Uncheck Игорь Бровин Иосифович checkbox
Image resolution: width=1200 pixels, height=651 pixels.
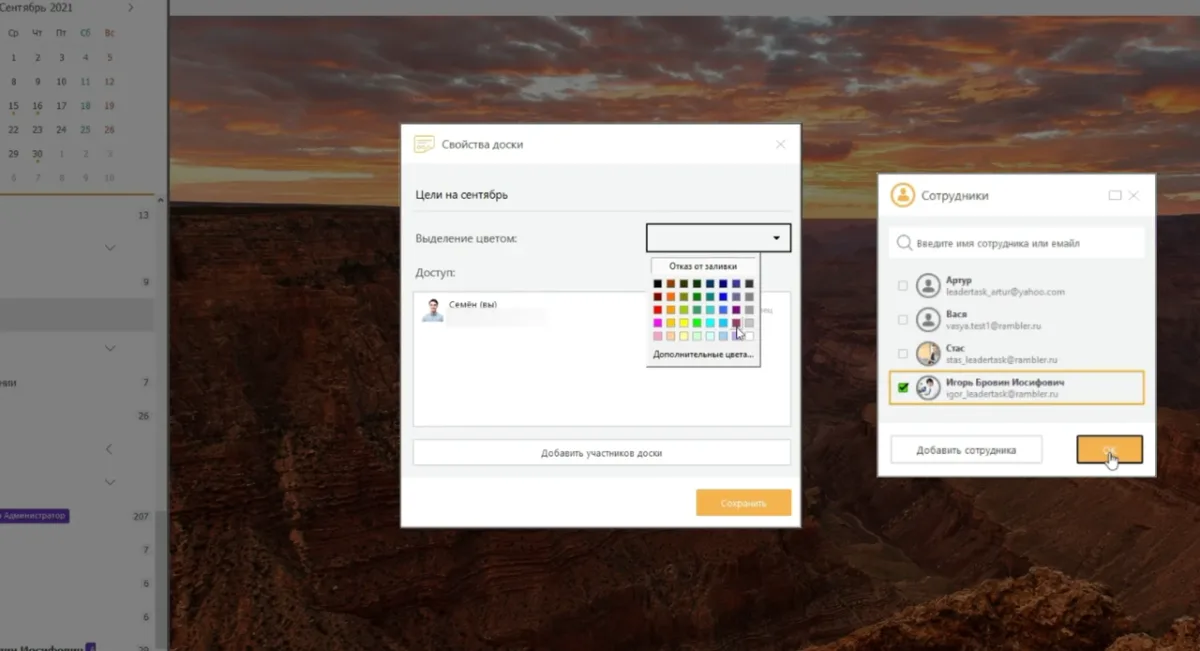pyautogui.click(x=903, y=388)
